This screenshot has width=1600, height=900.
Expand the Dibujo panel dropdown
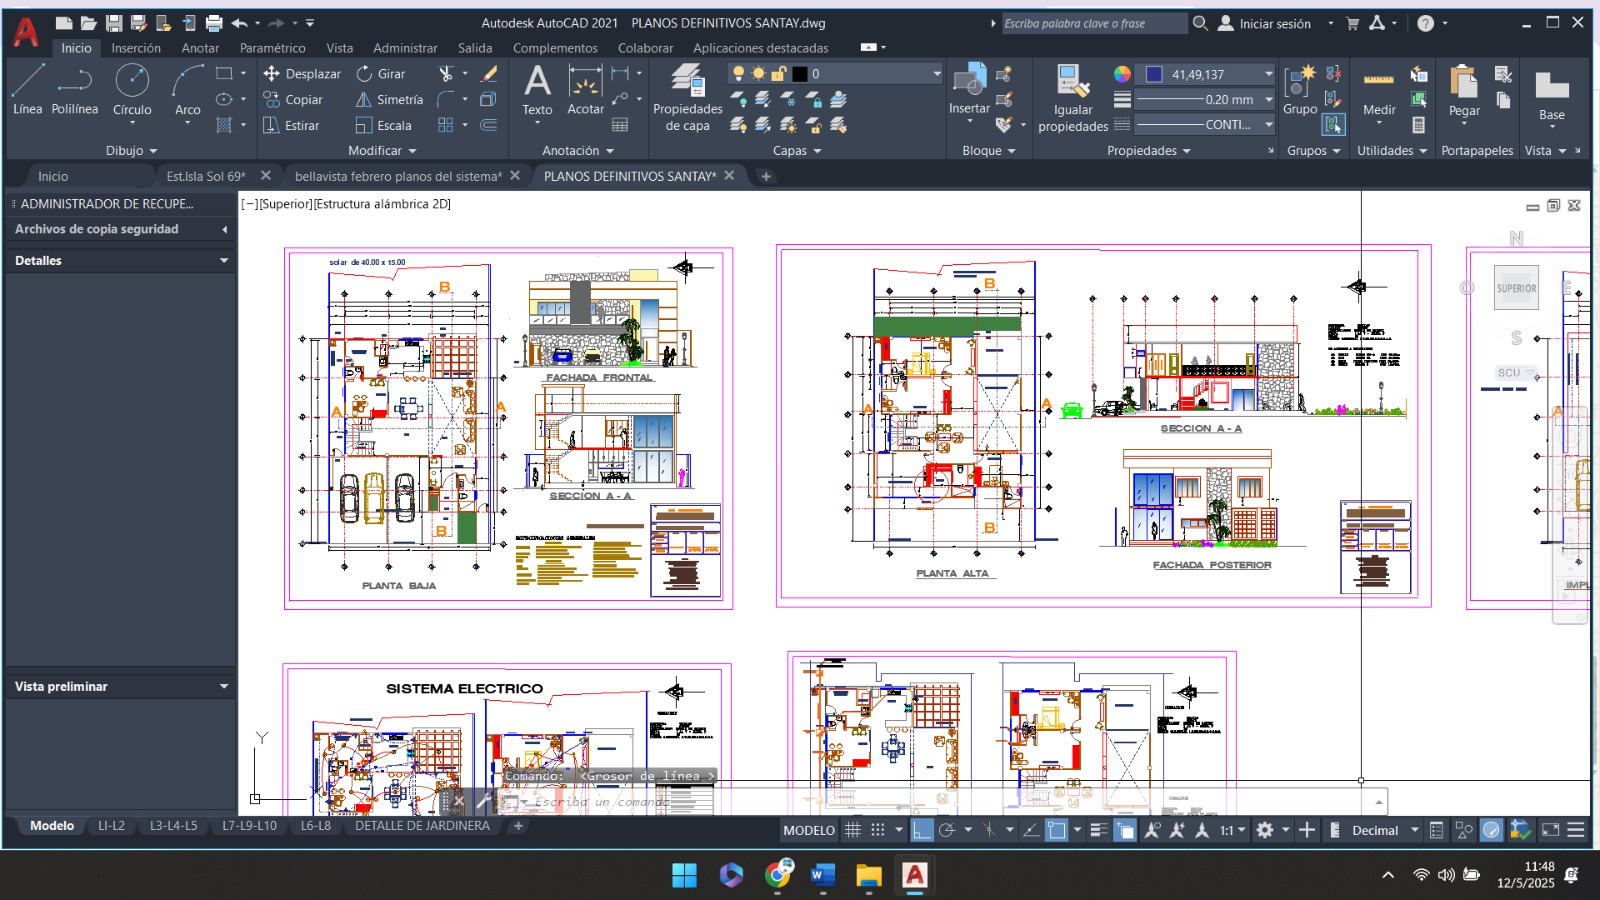tap(132, 151)
